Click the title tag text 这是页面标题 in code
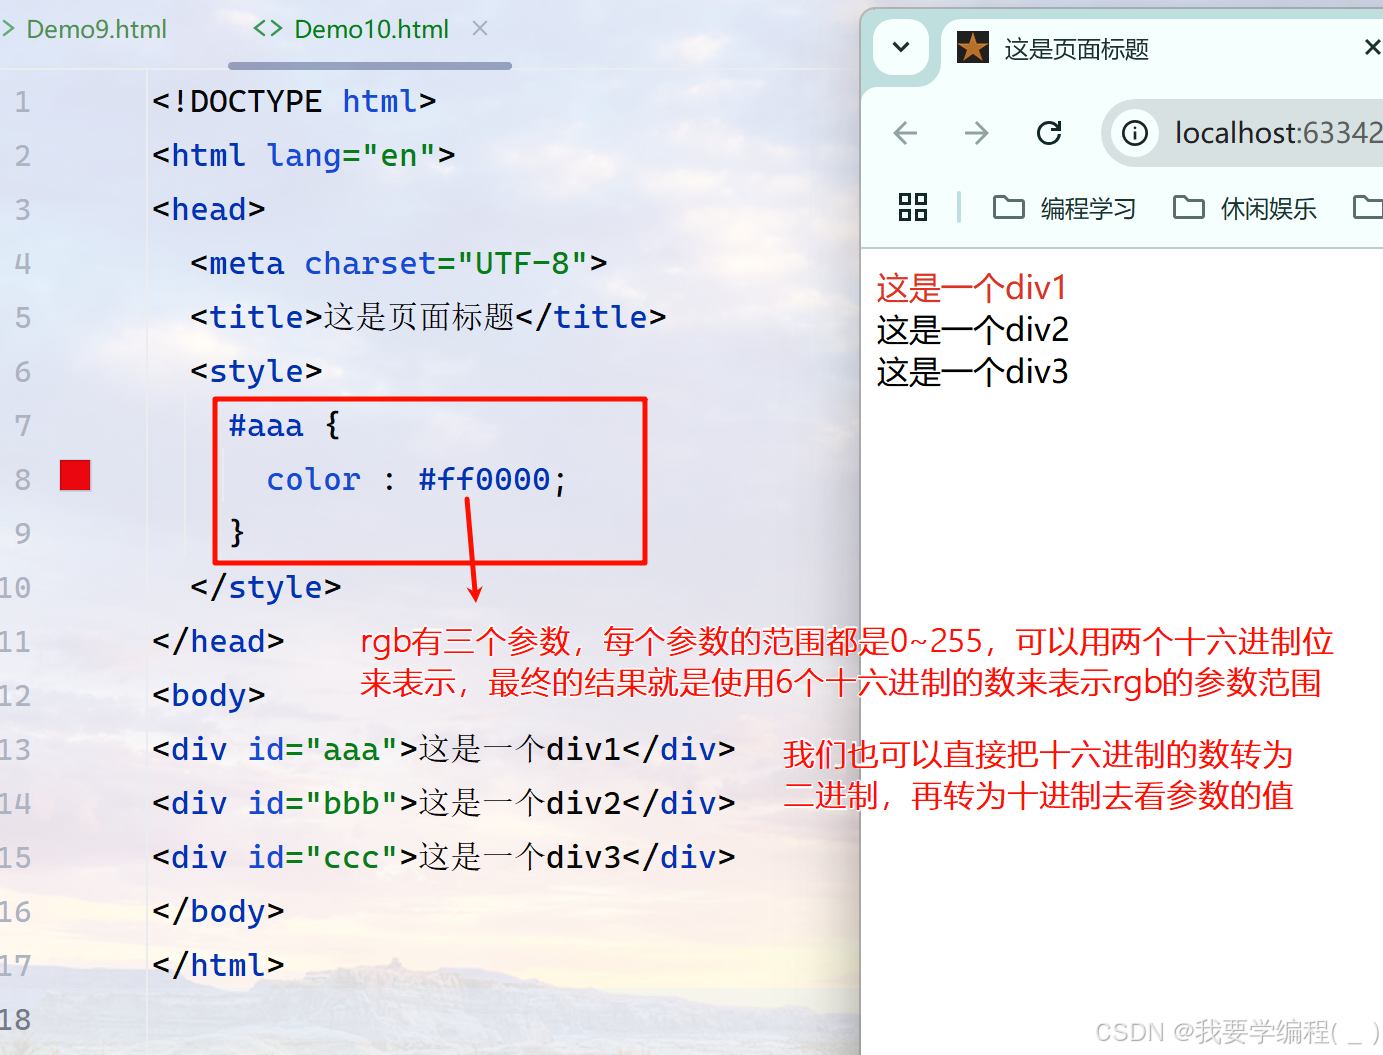Image resolution: width=1383 pixels, height=1055 pixels. (419, 318)
